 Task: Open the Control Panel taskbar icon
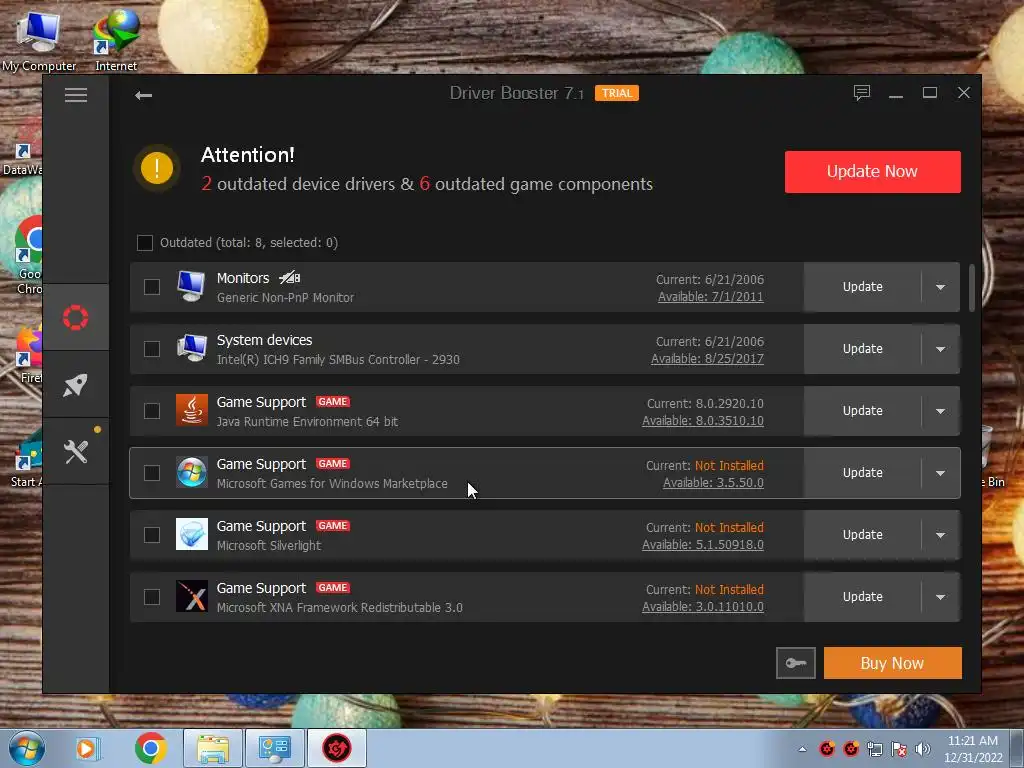(275, 748)
